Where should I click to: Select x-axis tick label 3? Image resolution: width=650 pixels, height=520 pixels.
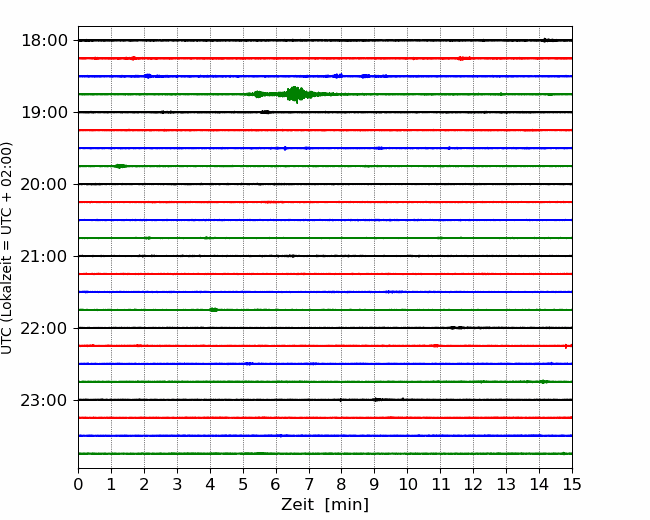[x=177, y=484]
